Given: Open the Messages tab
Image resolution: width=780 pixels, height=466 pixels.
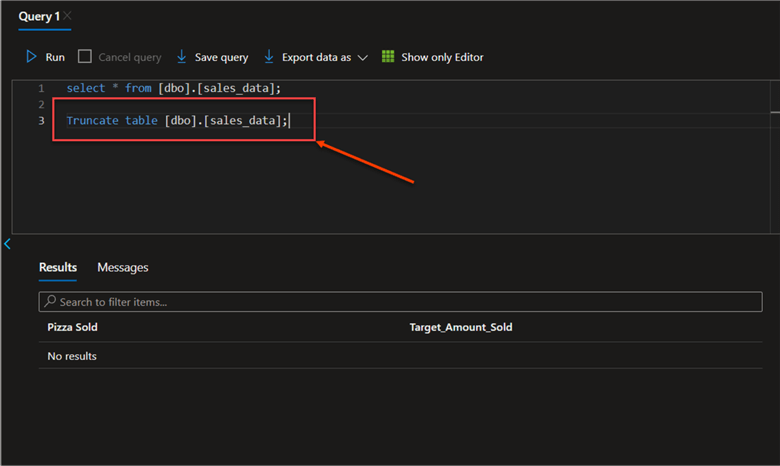Looking at the screenshot, I should [122, 267].
